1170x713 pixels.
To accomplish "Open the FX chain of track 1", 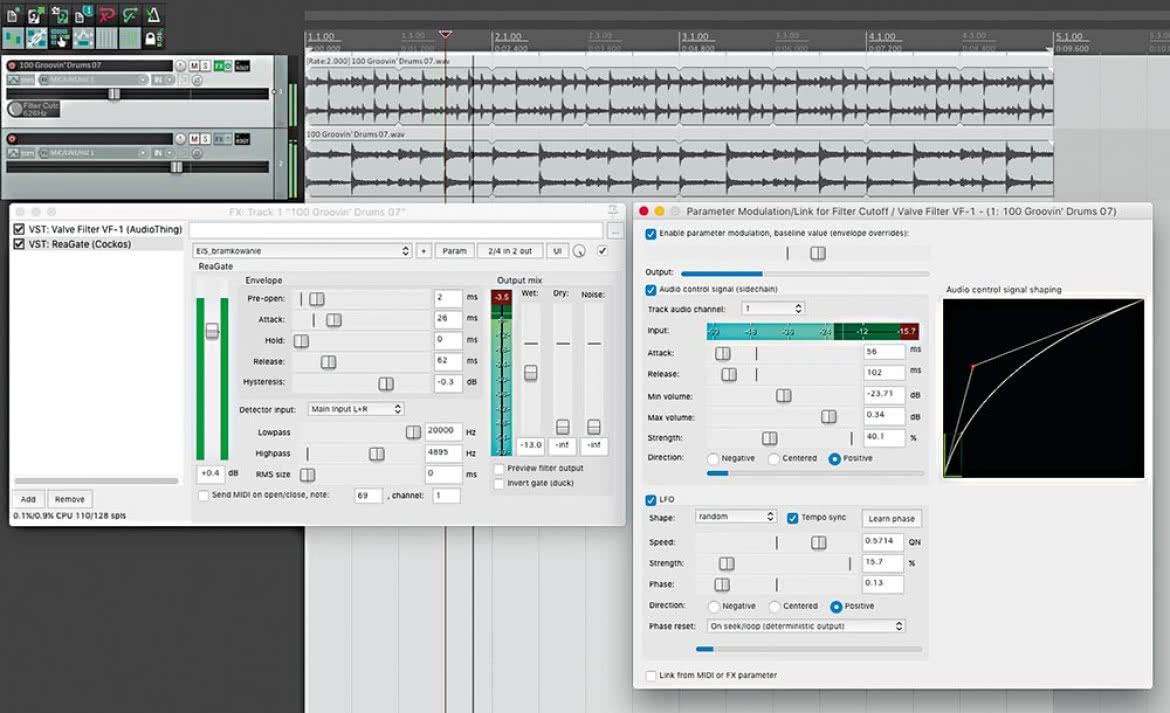I will pyautogui.click(x=219, y=66).
